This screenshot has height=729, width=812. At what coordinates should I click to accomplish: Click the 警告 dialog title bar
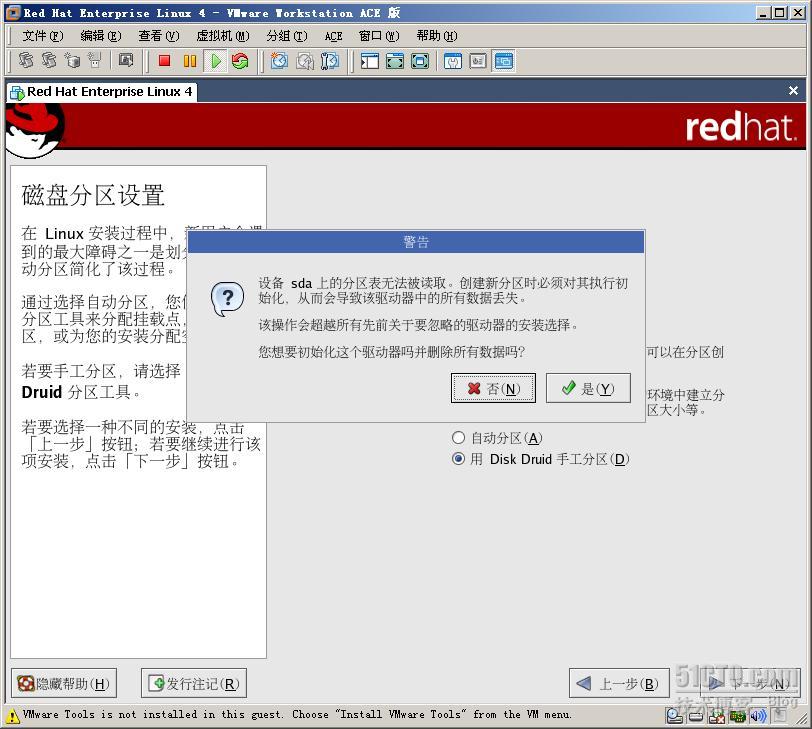(x=416, y=242)
